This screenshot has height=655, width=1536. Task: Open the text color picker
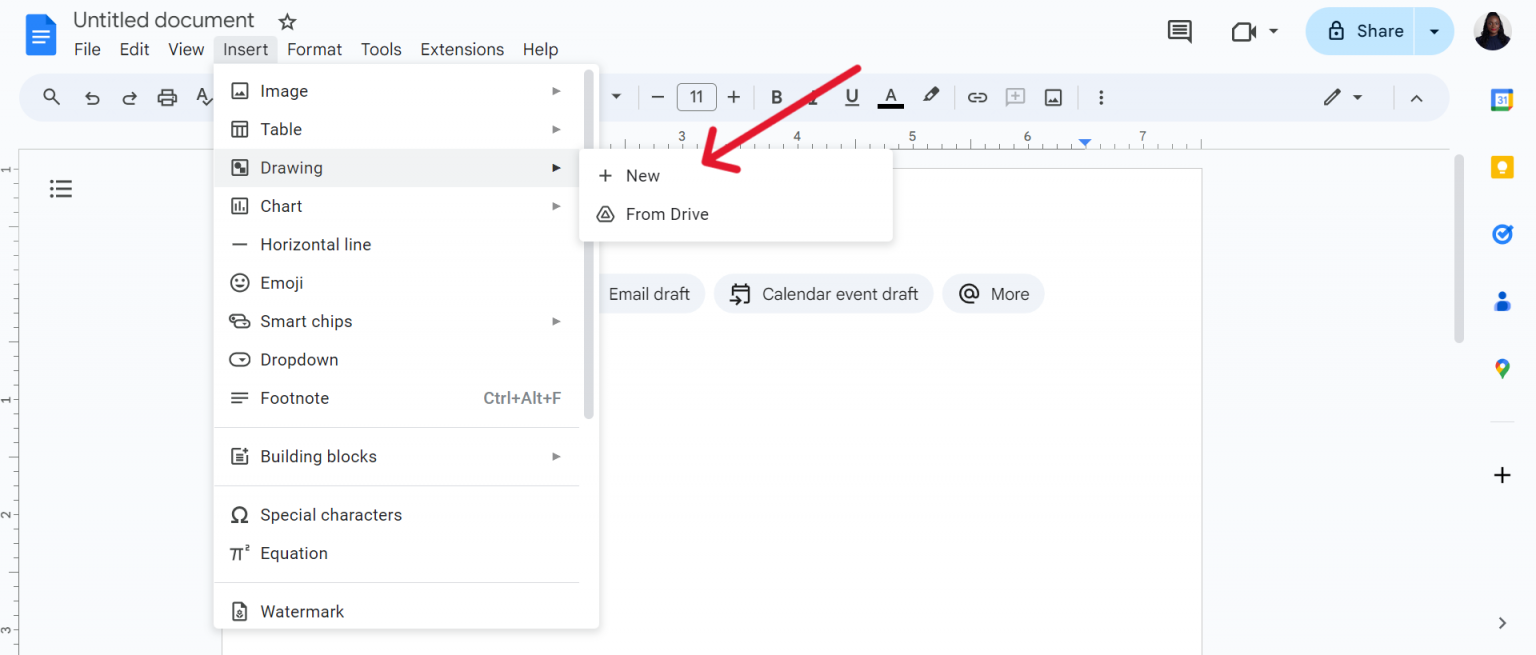pos(890,97)
